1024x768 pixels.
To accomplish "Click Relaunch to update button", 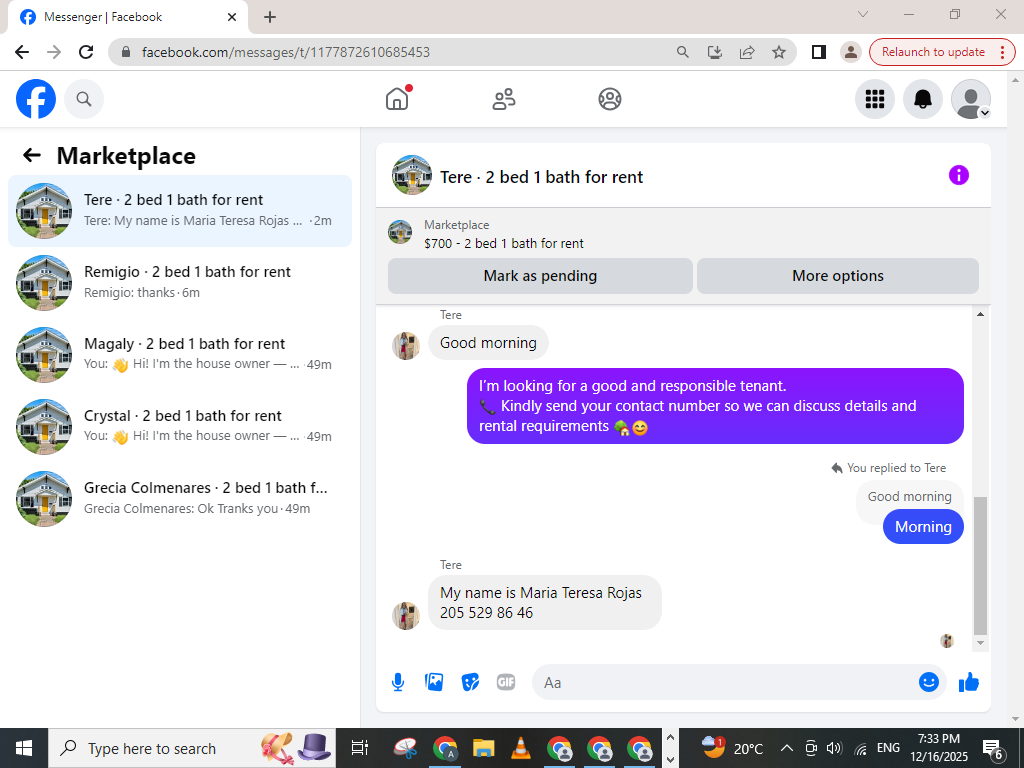I will click(x=933, y=52).
